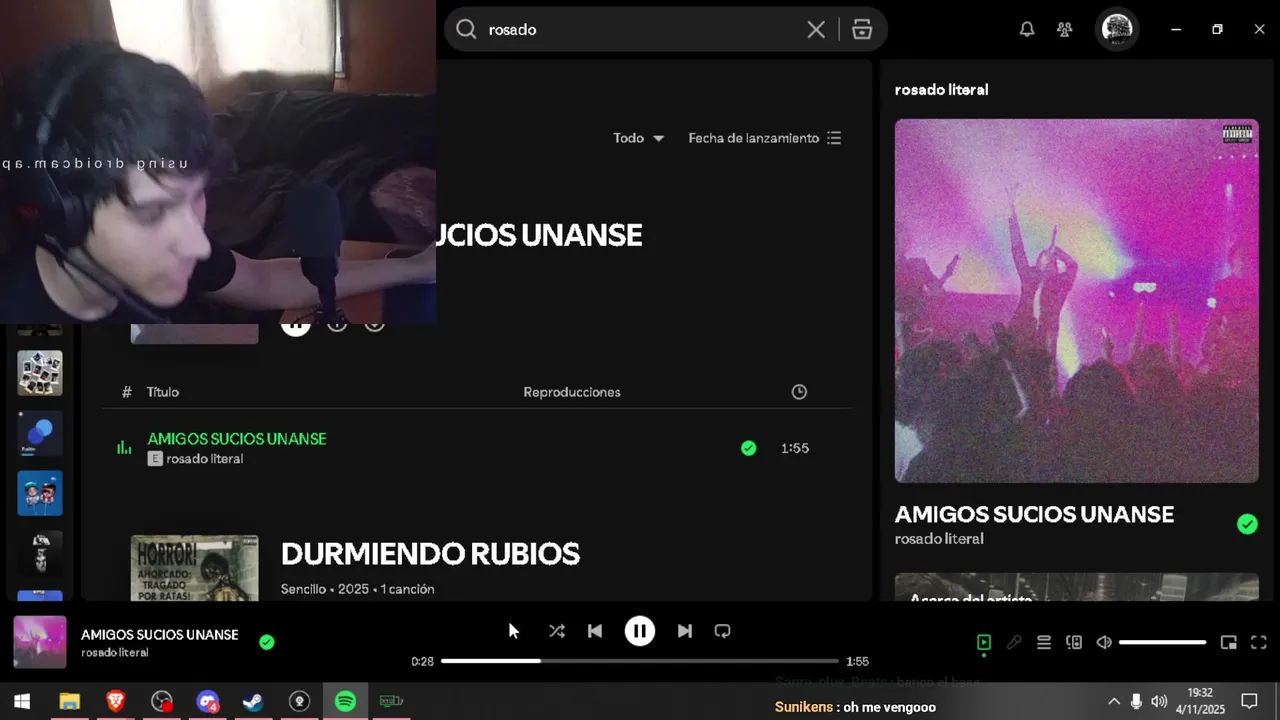Open the round webcam app taskbar icon
This screenshot has height=720, width=1280.
299,702
